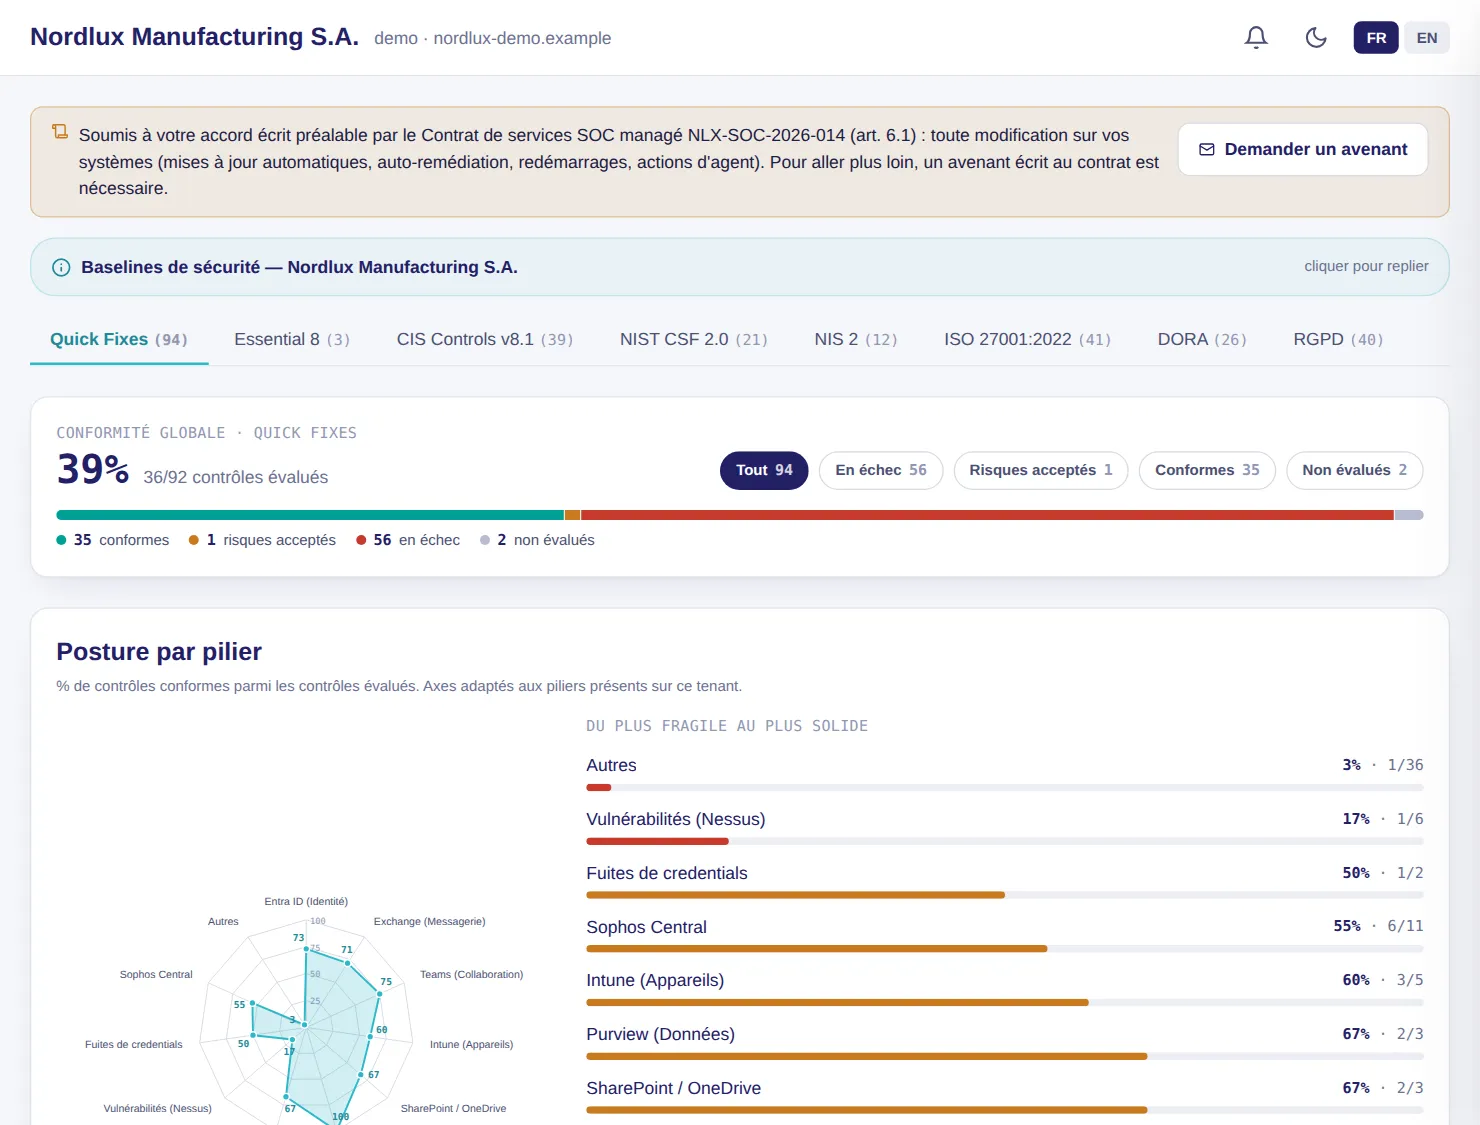Click the Autres pillar progress bar
Screen dimensions: 1480x1125
coord(1005,788)
